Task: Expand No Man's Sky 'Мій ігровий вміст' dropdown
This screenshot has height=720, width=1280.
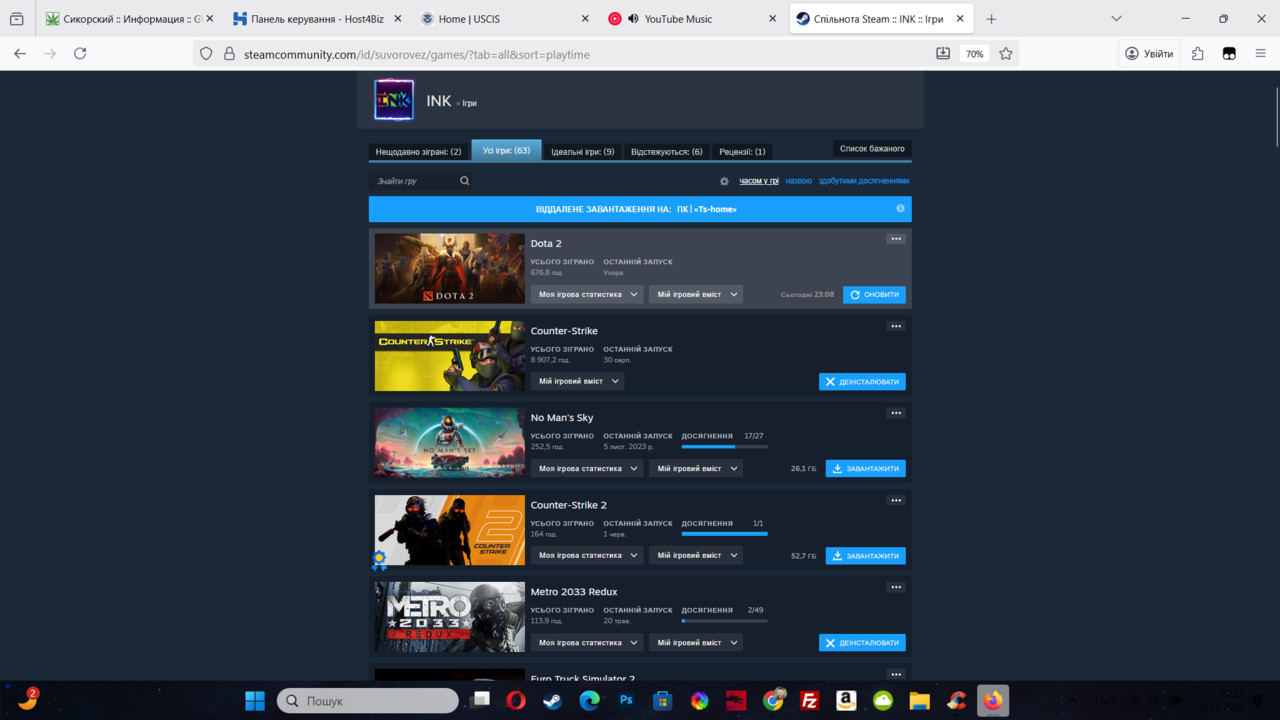Action: (696, 468)
